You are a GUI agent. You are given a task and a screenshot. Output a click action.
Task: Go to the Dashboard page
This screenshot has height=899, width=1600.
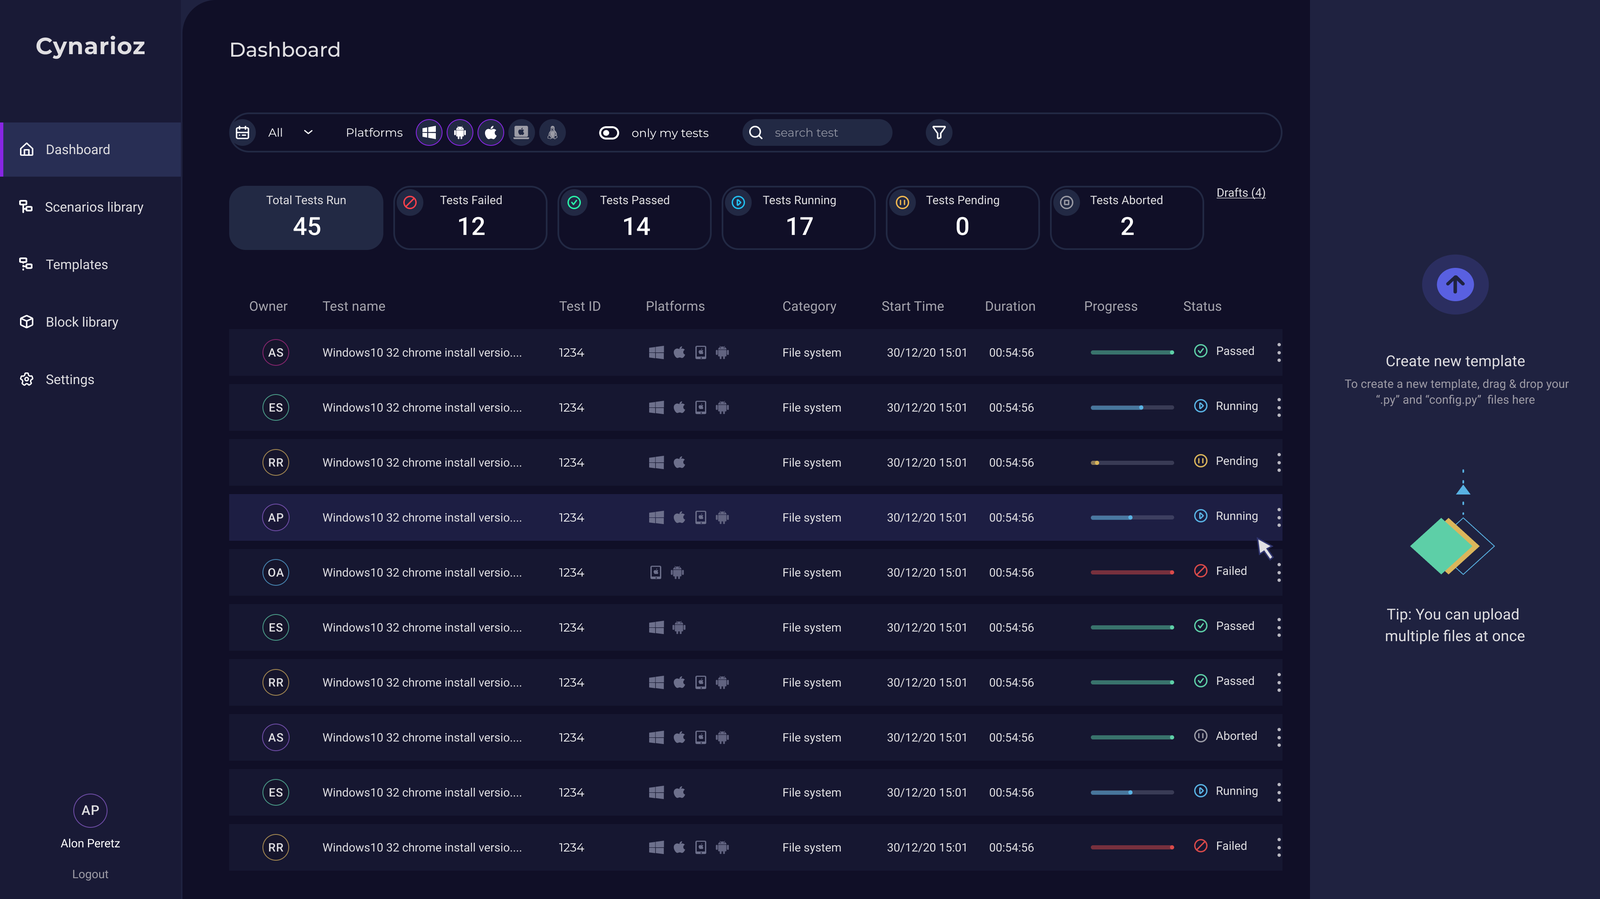click(x=91, y=150)
